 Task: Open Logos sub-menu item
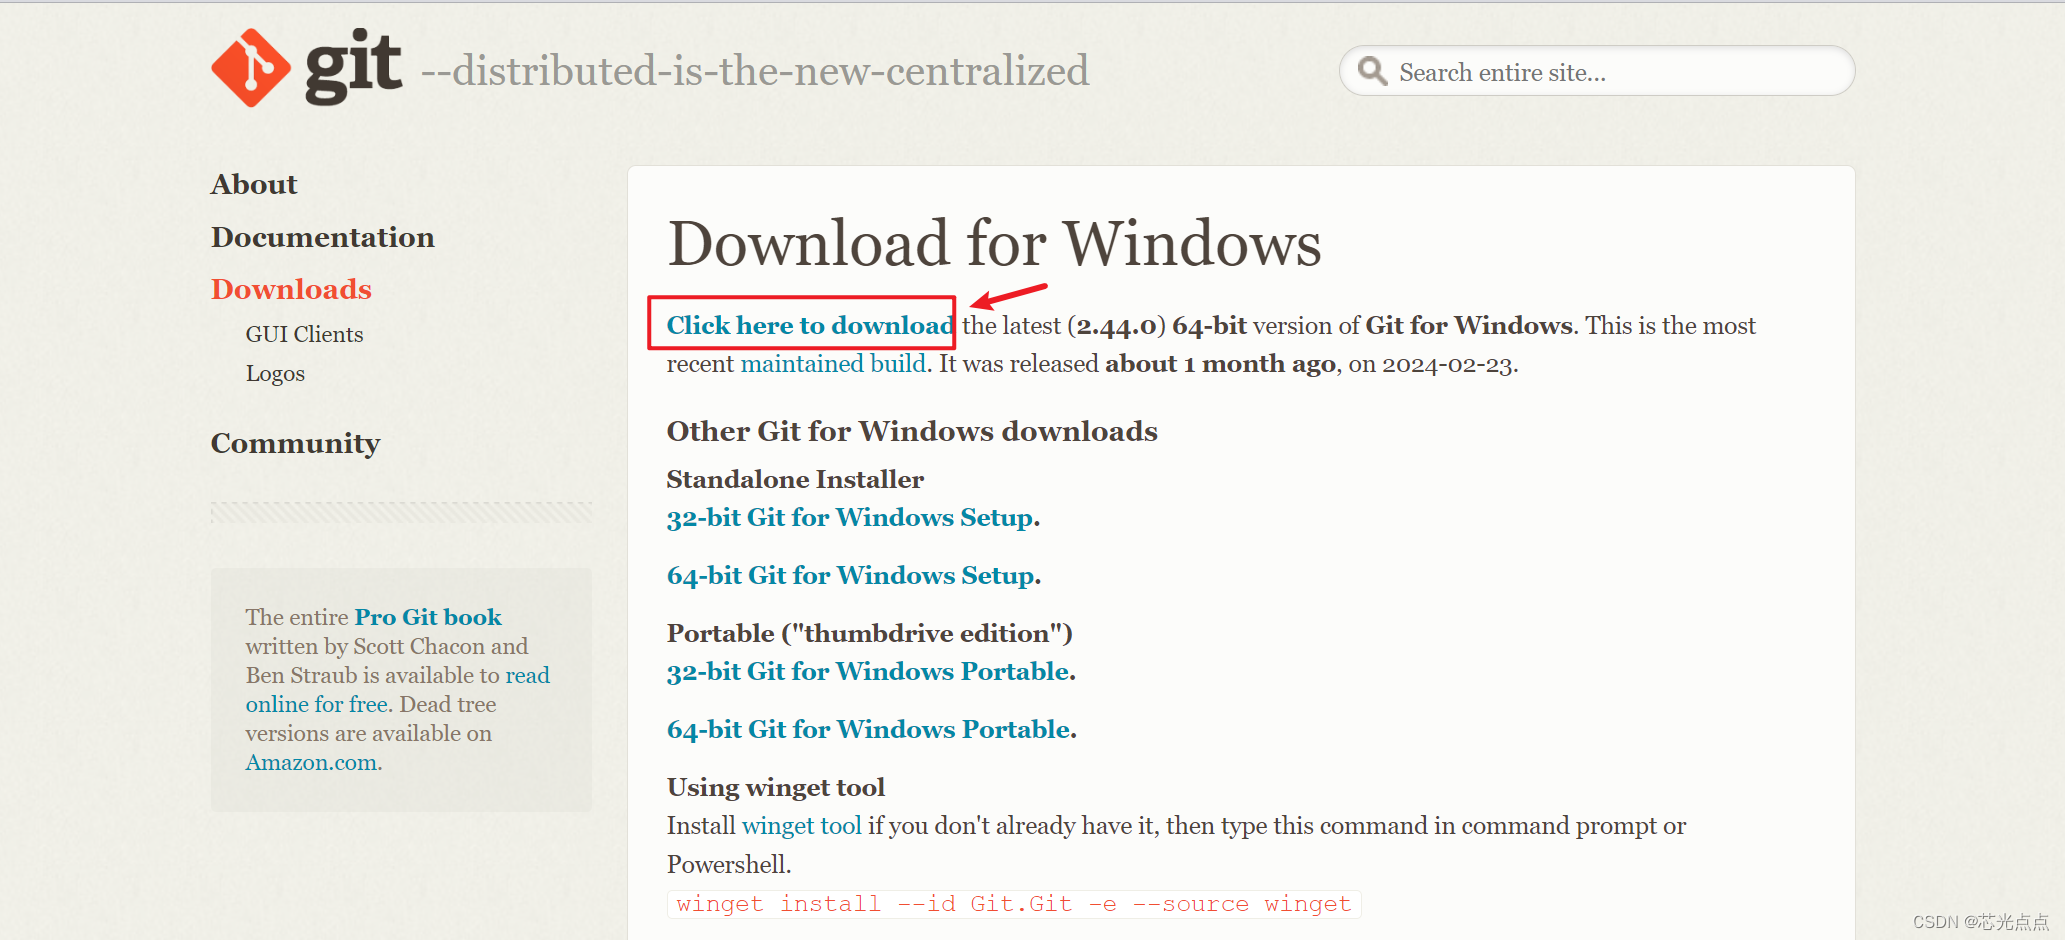click(x=275, y=373)
